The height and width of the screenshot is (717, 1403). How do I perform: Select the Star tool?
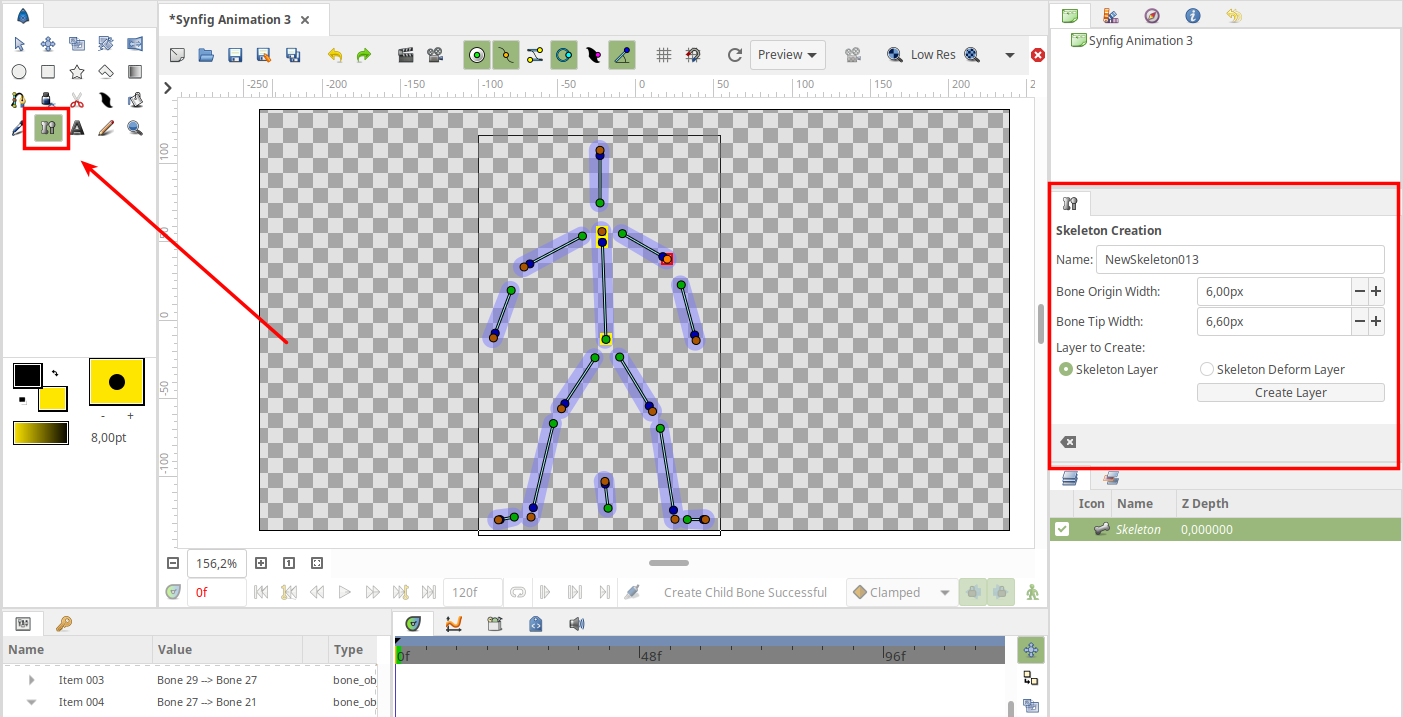[x=76, y=72]
